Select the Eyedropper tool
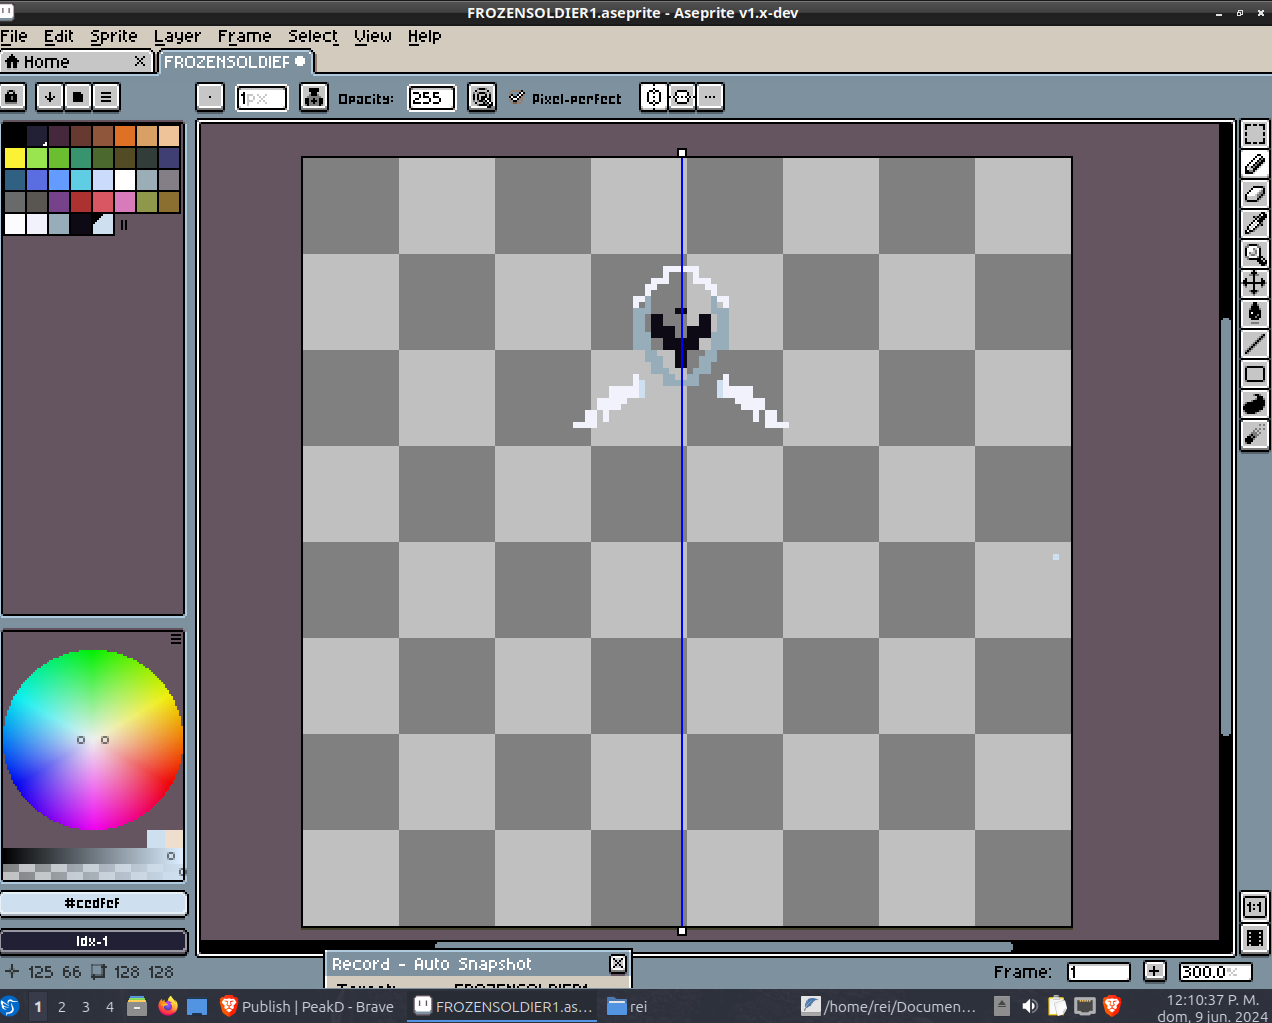 tap(1255, 224)
